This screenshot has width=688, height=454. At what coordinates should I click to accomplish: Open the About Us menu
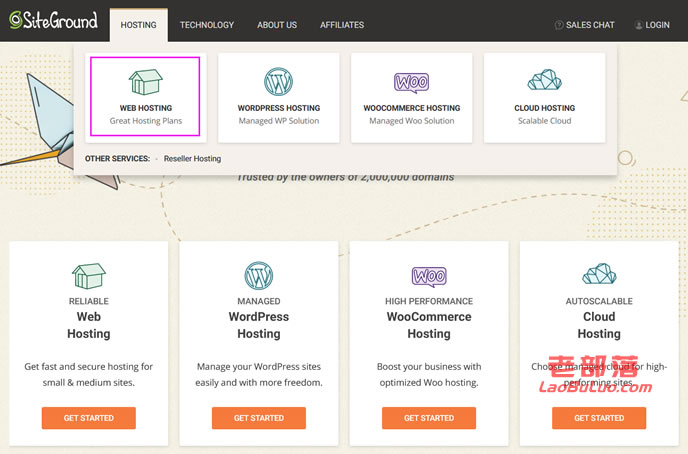pos(277,25)
